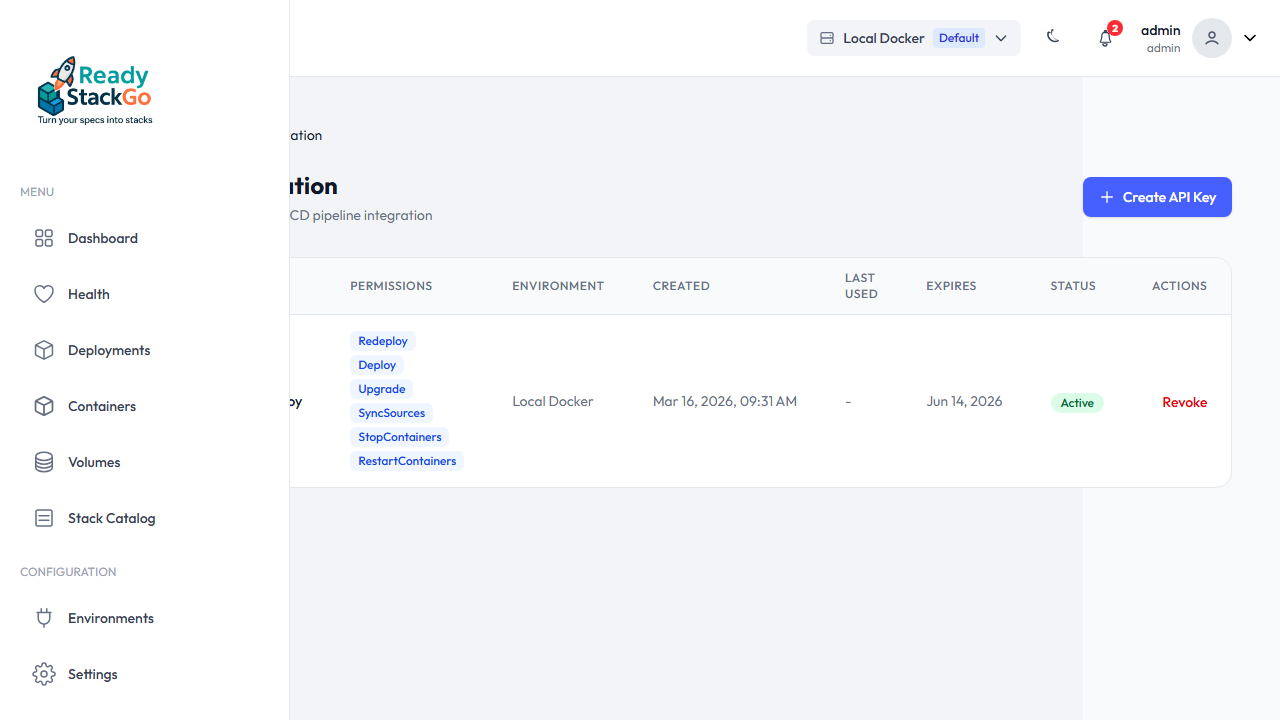Open Deployments via its package icon

[x=44, y=350]
